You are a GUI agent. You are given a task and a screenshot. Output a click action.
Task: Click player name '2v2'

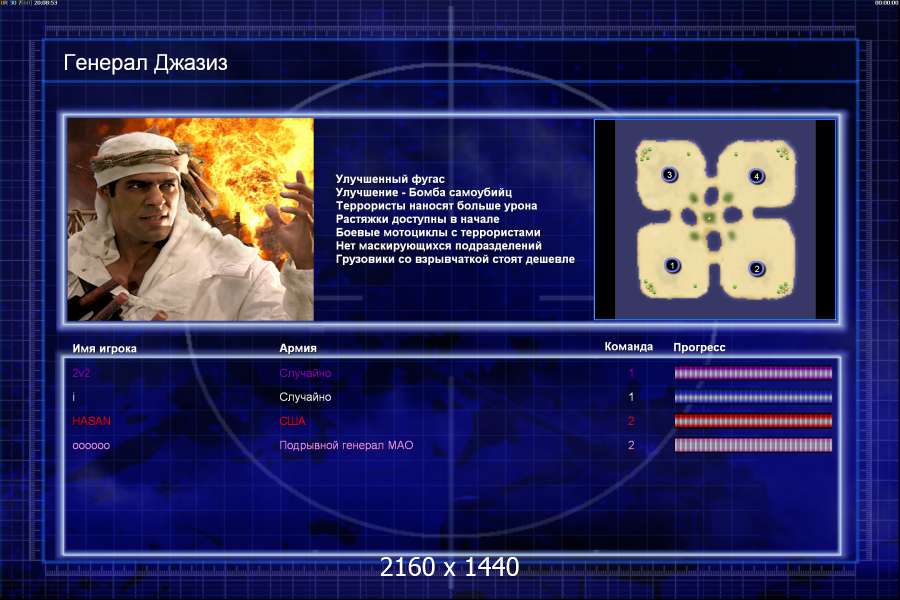pyautogui.click(x=81, y=373)
